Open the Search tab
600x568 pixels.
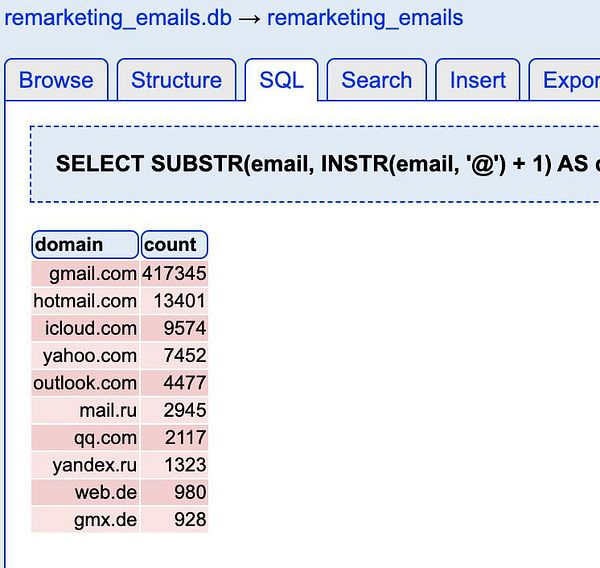[x=377, y=80]
